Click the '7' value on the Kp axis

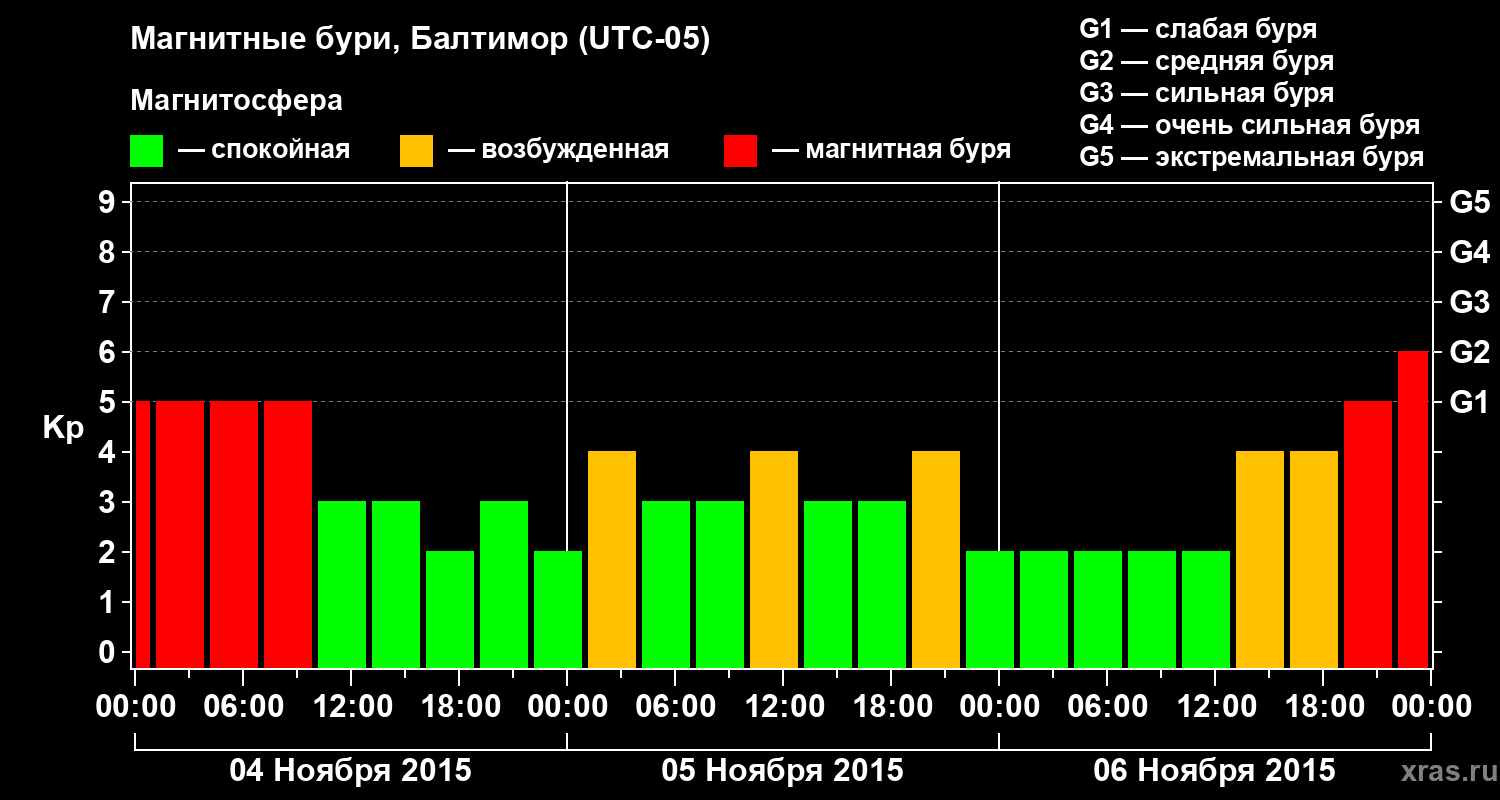[108, 302]
